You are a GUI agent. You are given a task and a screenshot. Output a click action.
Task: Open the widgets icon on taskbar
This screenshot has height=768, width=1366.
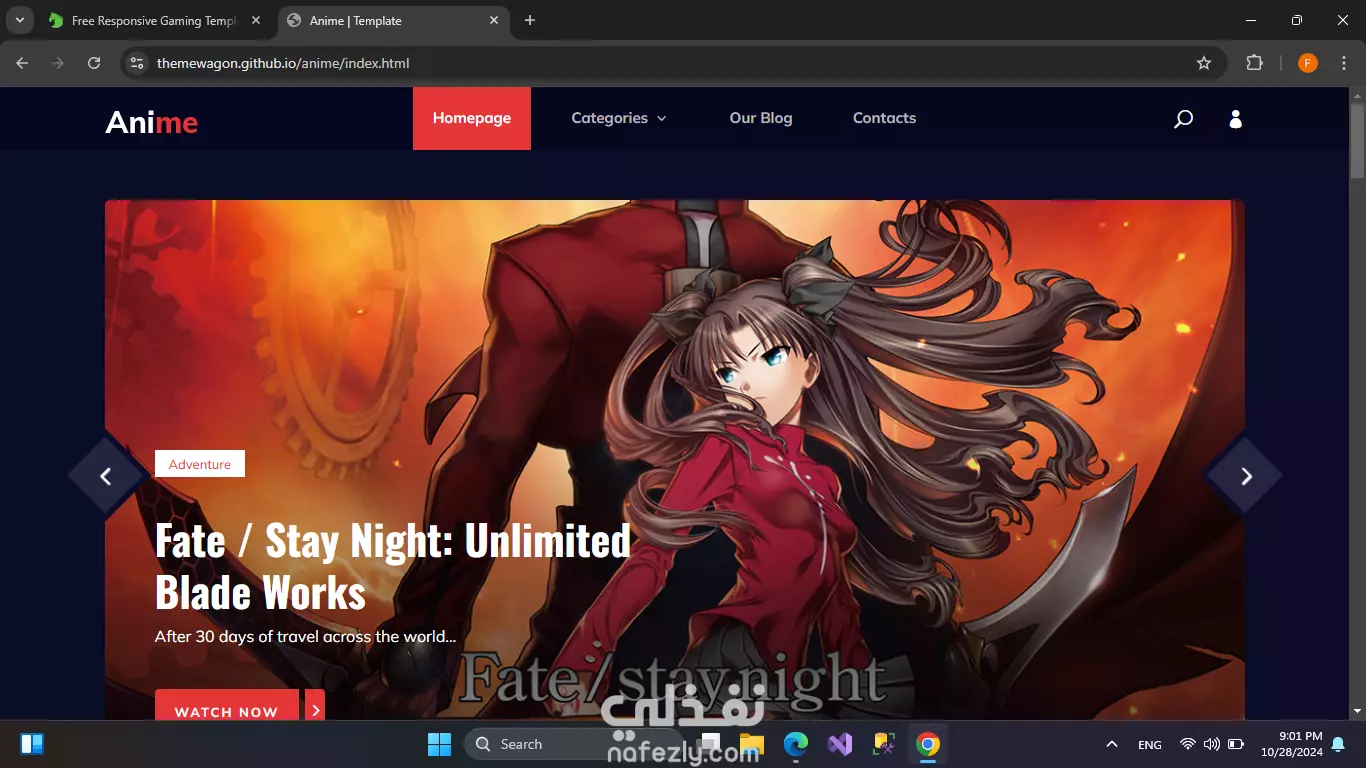click(32, 744)
